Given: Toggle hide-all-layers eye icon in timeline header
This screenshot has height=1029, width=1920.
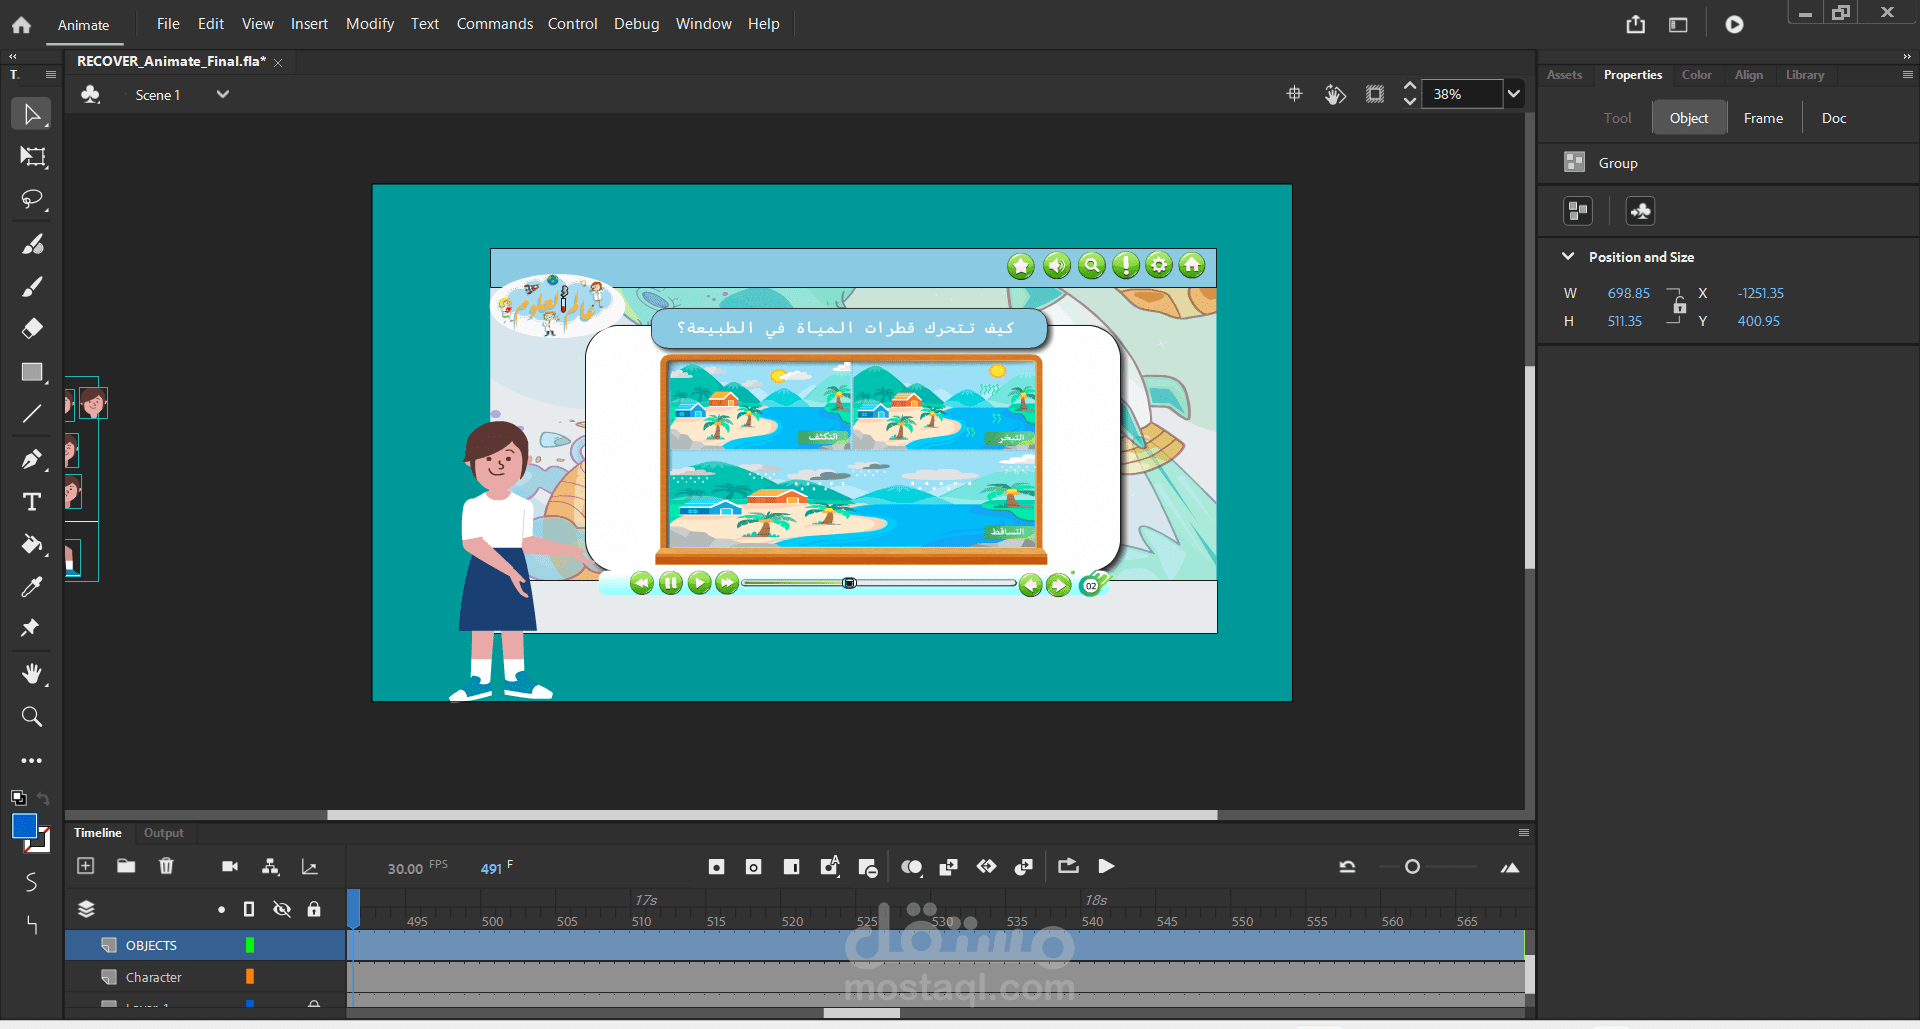Looking at the screenshot, I should [x=282, y=909].
